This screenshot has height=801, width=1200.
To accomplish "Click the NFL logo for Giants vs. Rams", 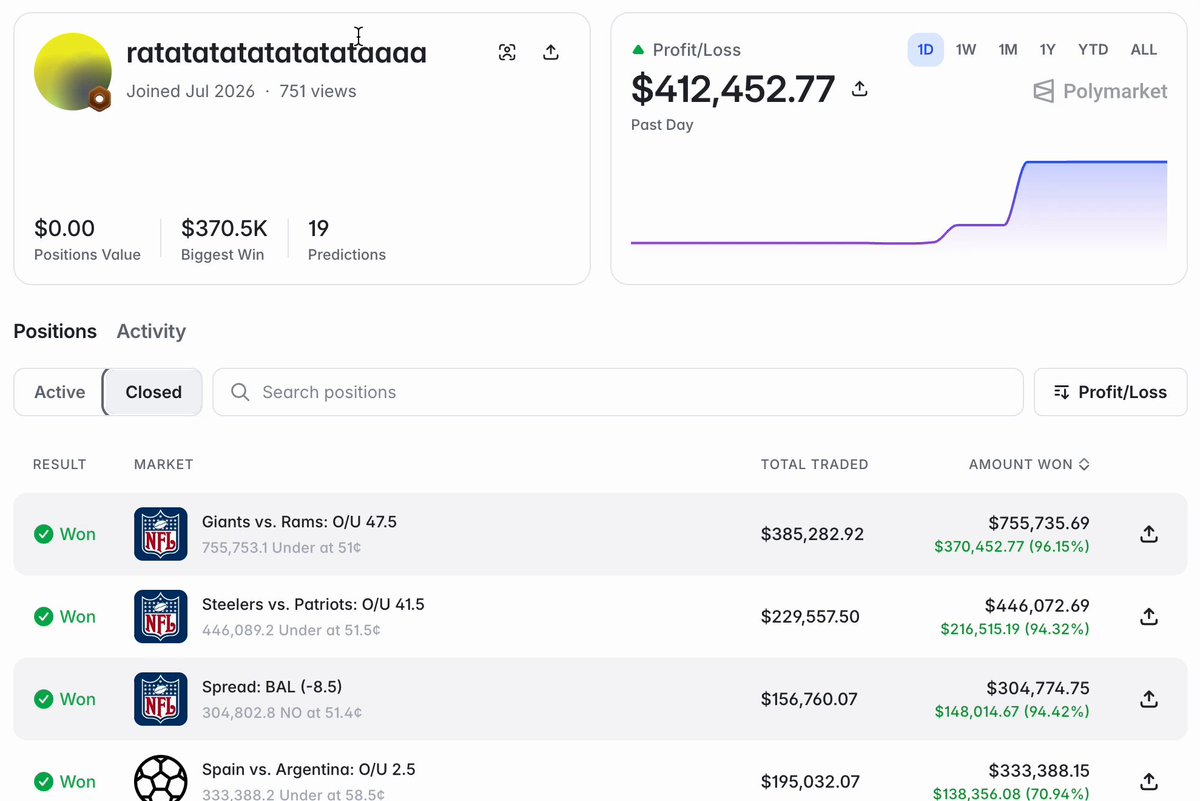I will 161,534.
